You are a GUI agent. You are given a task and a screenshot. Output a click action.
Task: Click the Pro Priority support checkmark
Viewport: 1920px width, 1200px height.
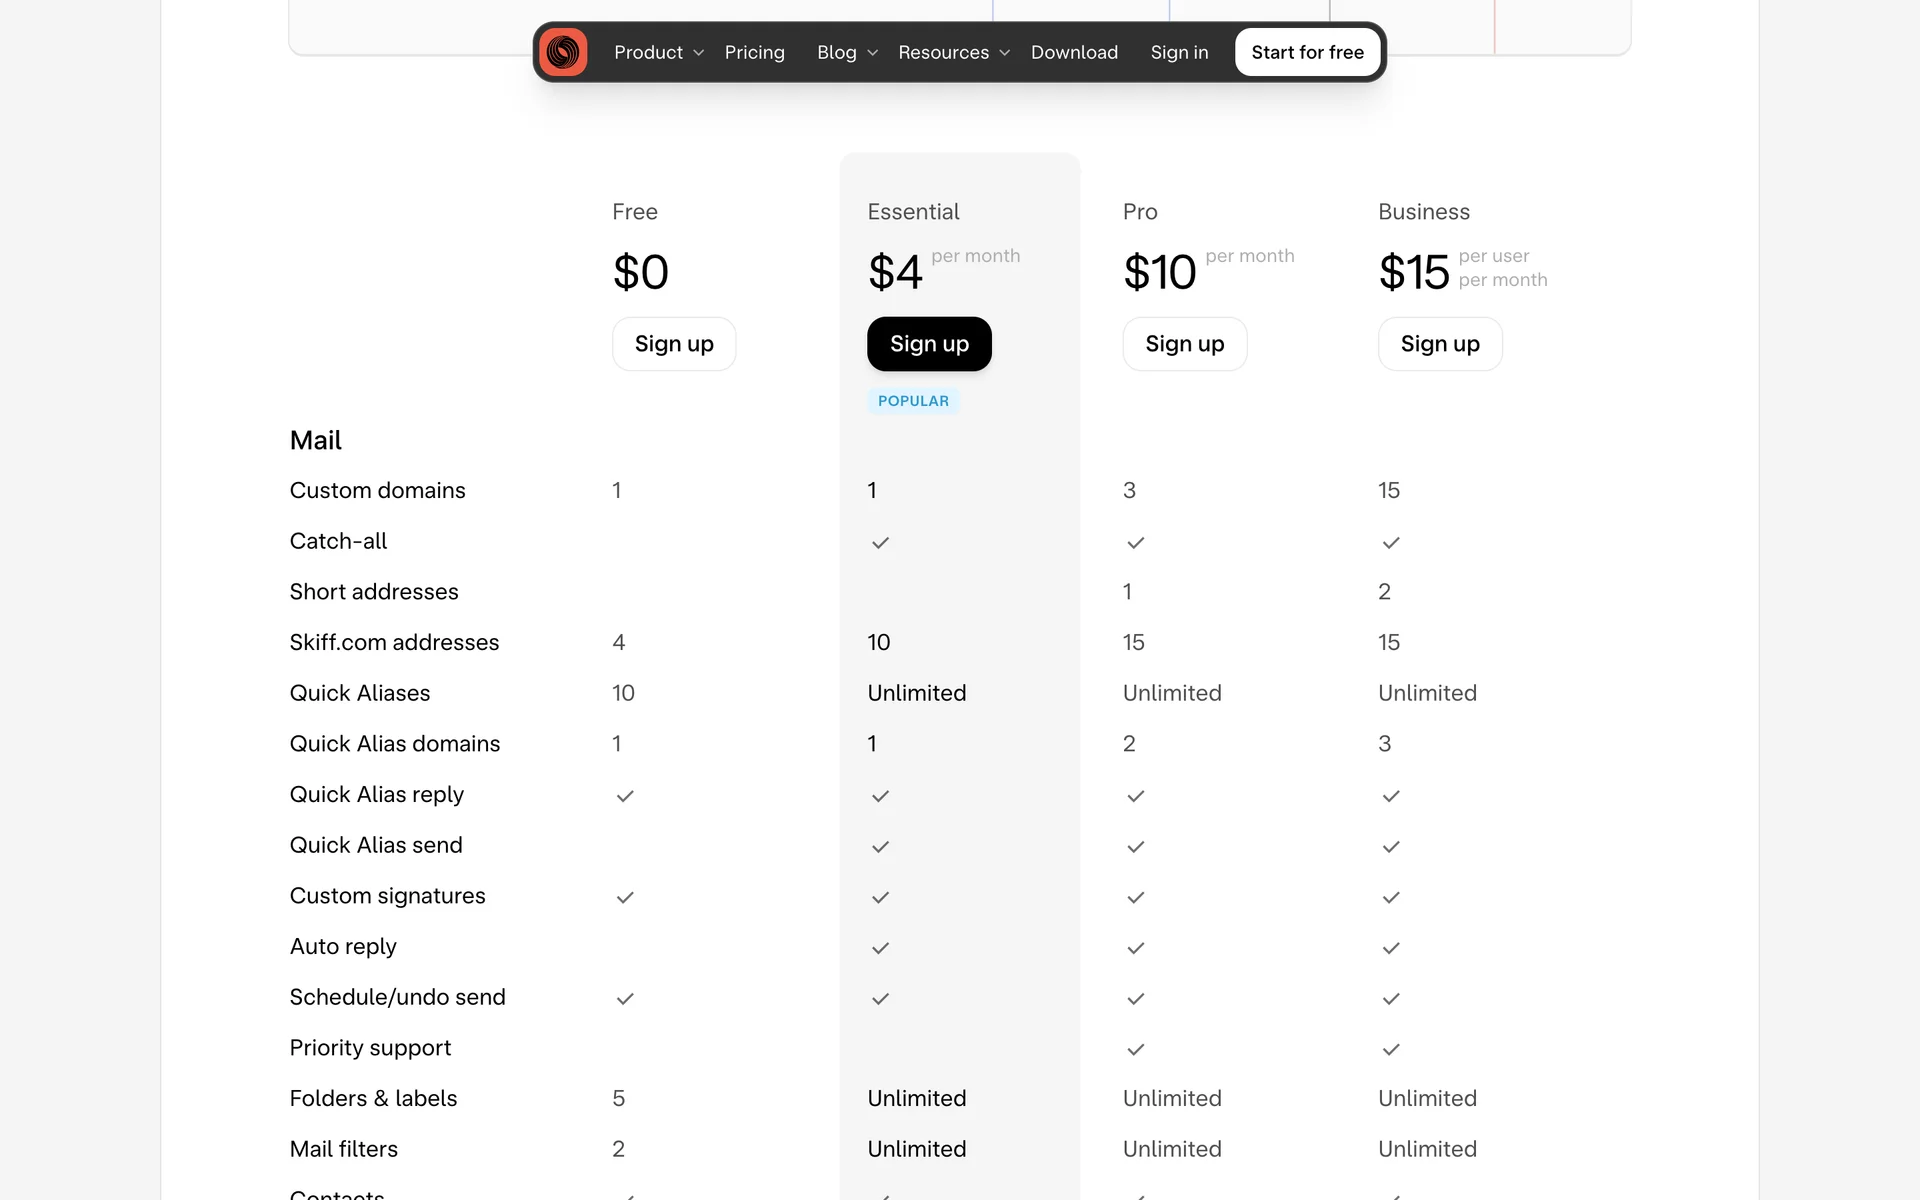(x=1135, y=1049)
